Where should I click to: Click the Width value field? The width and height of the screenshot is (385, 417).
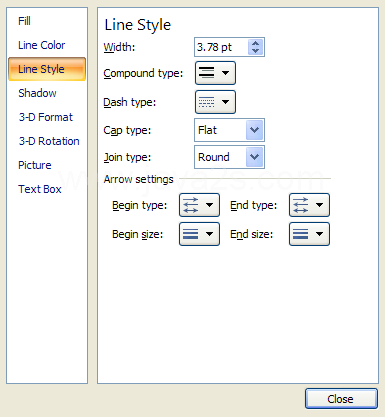(221, 47)
